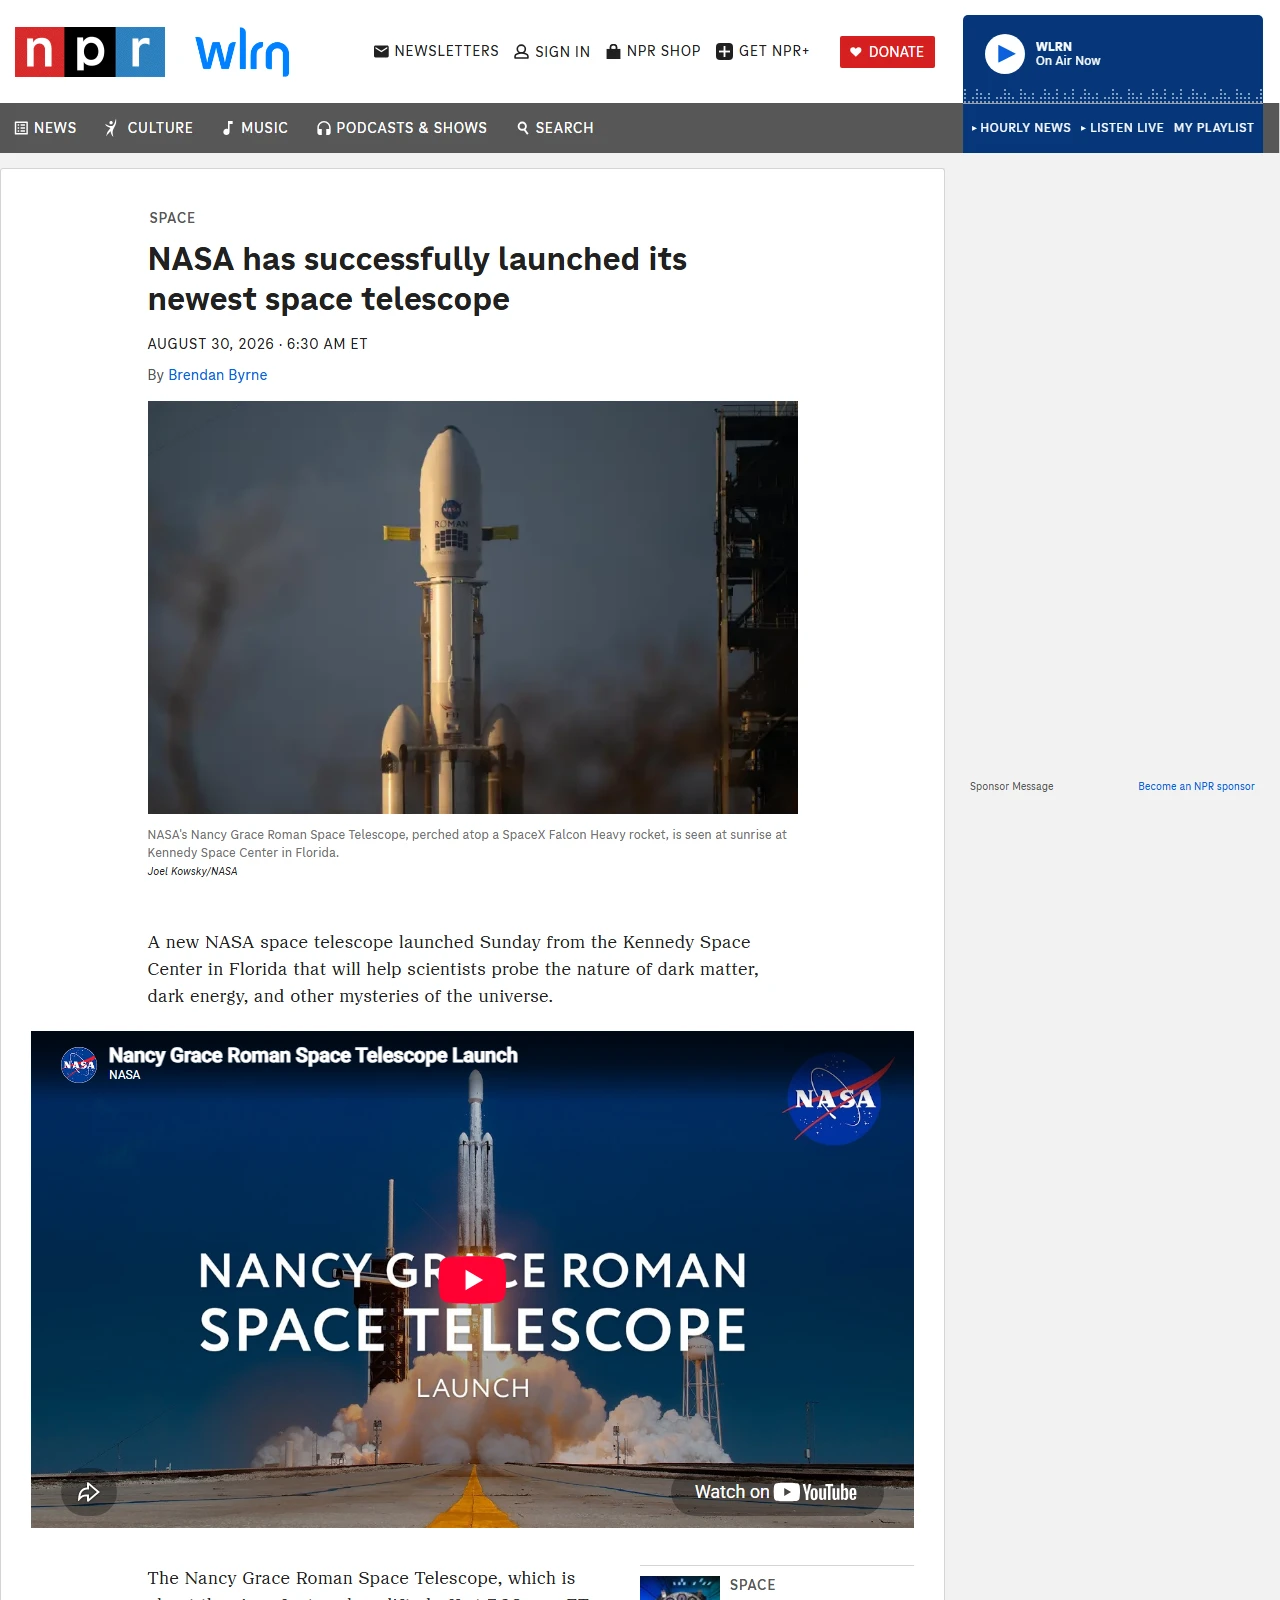Screen dimensions: 1280x1600
Task: Click the Donate button
Action: 887,52
